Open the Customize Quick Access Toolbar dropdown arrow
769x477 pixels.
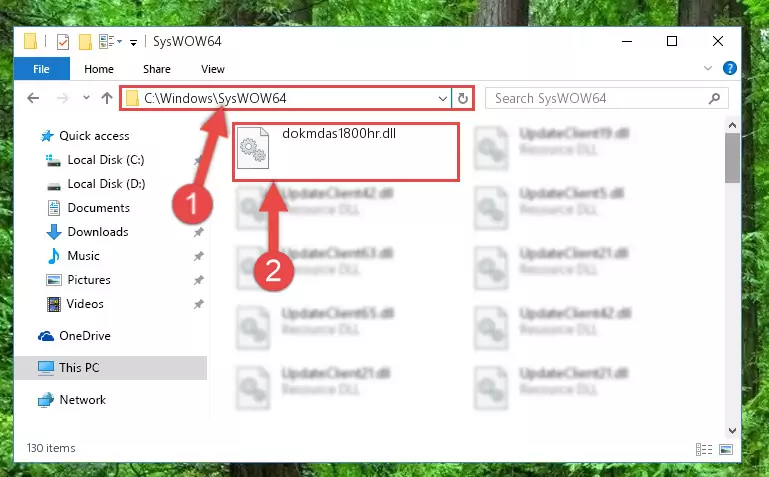tap(133, 43)
